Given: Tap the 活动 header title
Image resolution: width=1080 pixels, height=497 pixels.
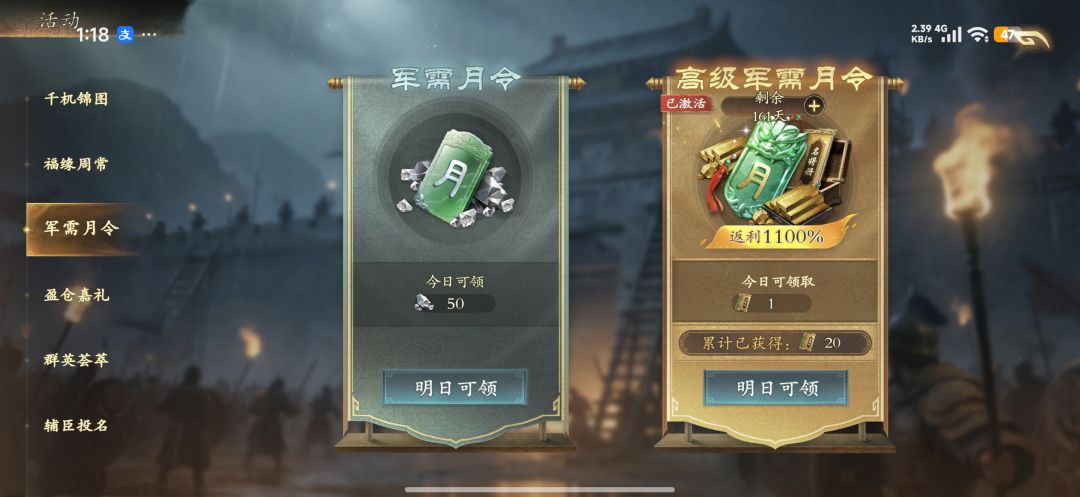Looking at the screenshot, I should coord(59,19).
